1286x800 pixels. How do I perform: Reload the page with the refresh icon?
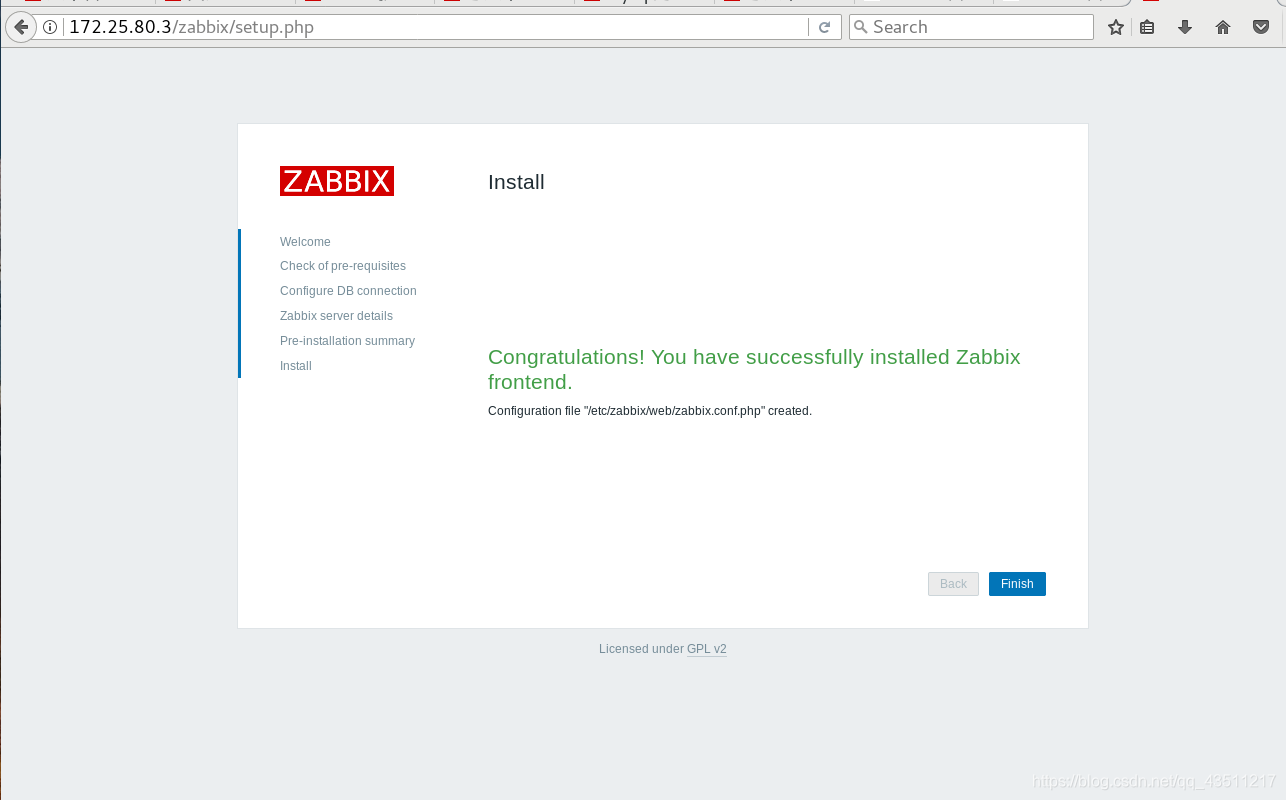(824, 27)
